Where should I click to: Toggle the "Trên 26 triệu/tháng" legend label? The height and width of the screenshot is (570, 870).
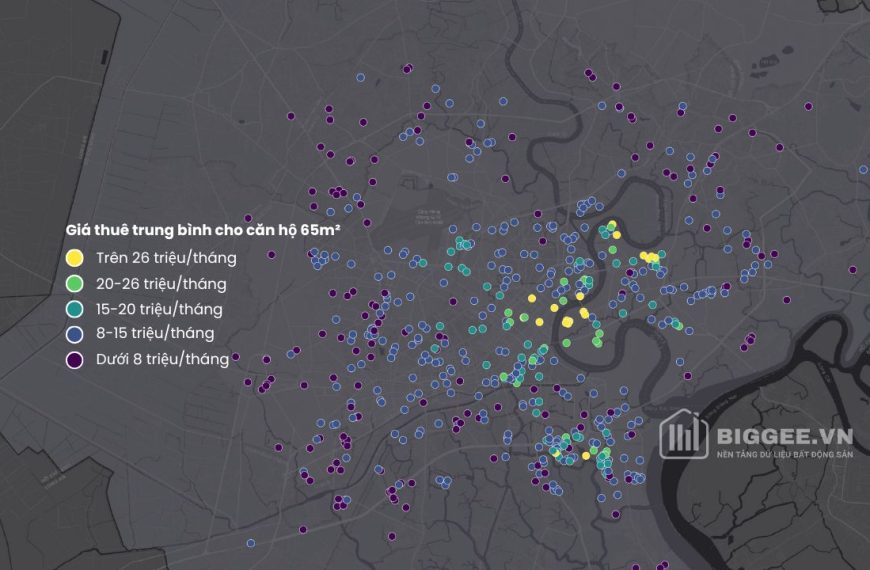pos(166,258)
